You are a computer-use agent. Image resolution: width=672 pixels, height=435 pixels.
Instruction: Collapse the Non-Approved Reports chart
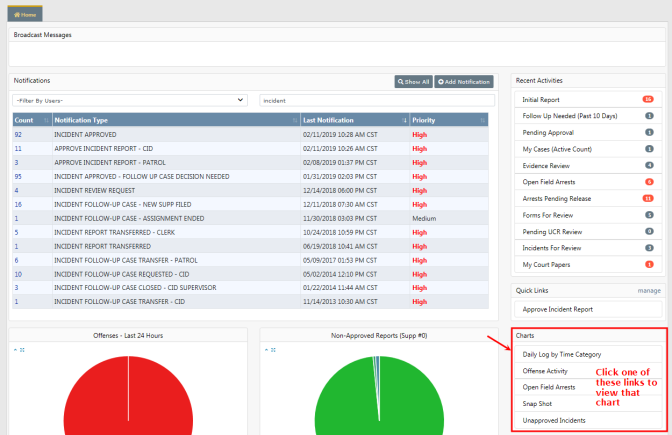pos(266,350)
